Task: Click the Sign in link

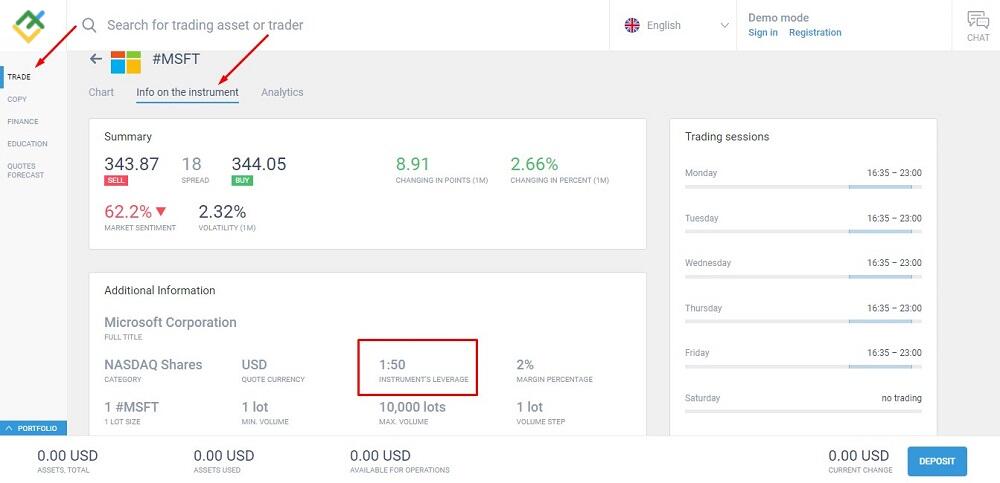Action: tap(763, 33)
